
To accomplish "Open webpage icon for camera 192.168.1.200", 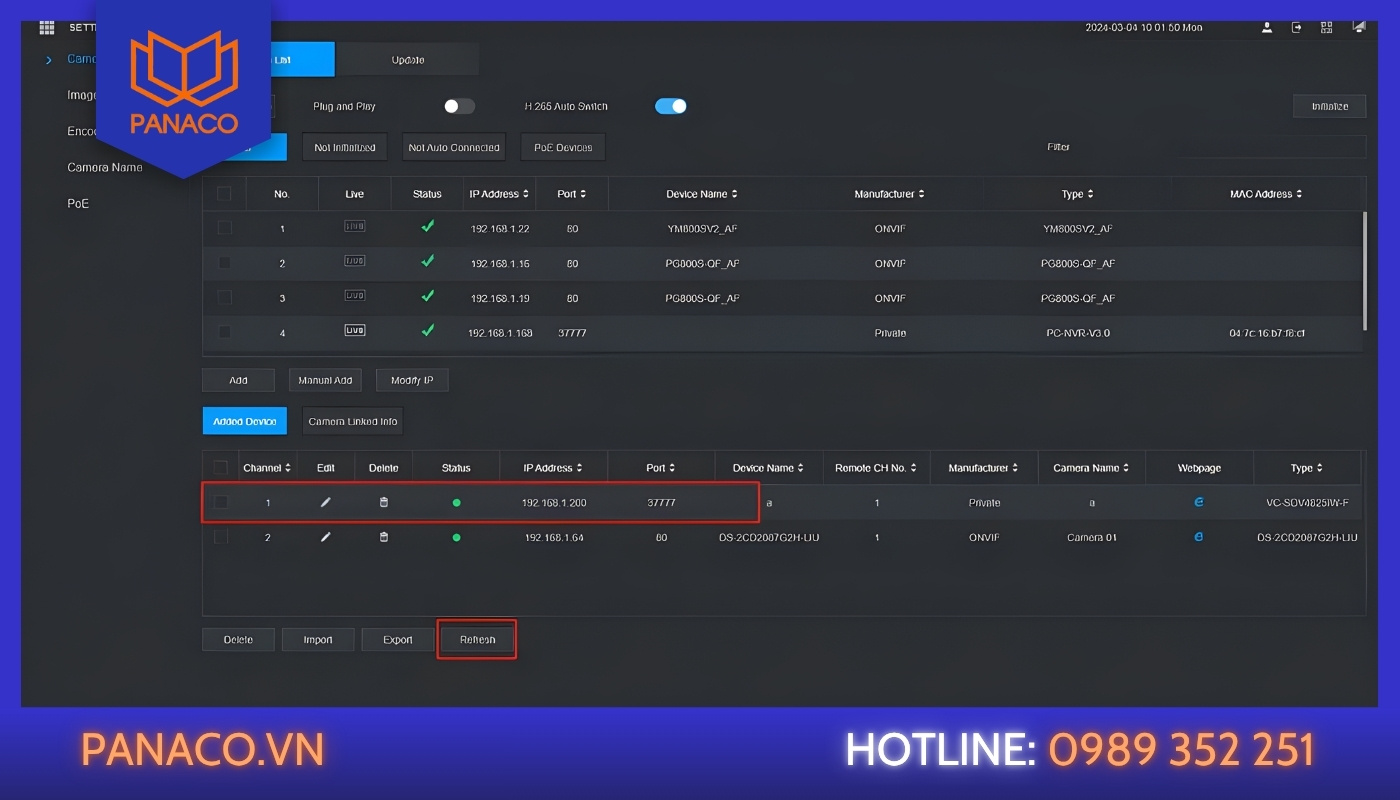I will click(x=1199, y=502).
